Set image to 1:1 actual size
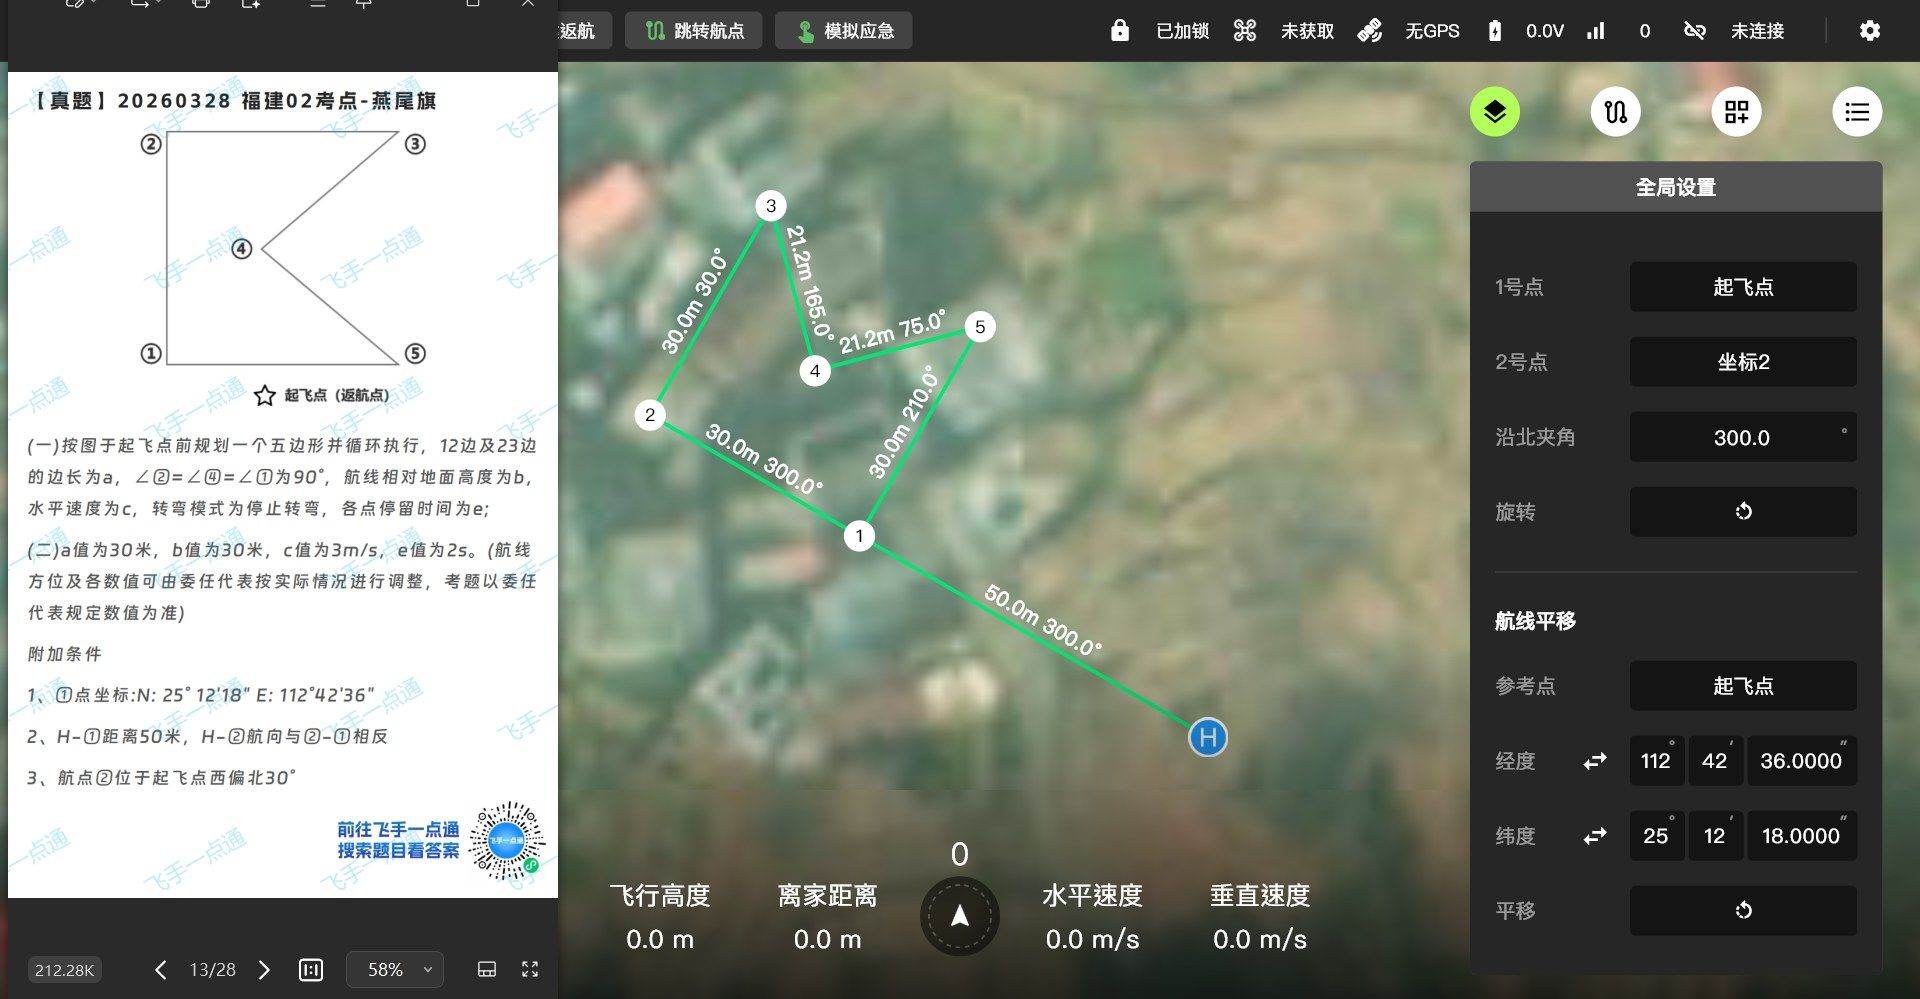This screenshot has width=1920, height=999. [311, 970]
